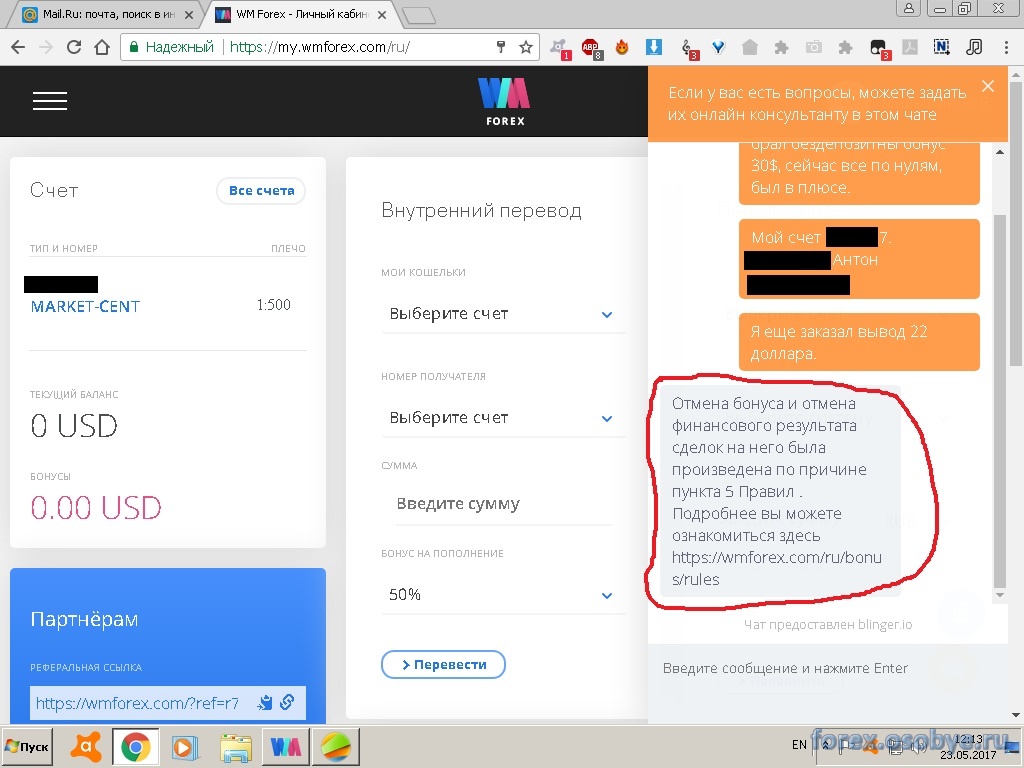
Task: Close the orange chat notification
Action: [x=988, y=86]
